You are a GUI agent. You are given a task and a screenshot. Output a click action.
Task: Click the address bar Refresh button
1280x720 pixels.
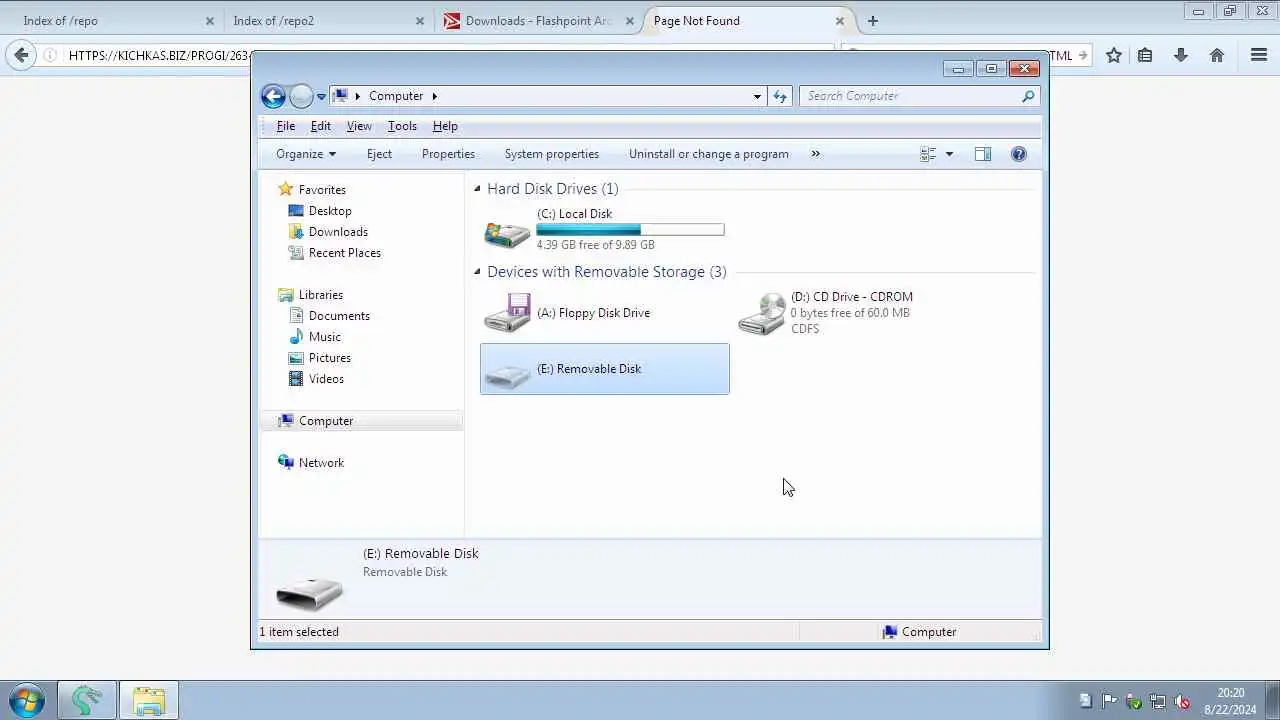click(780, 96)
